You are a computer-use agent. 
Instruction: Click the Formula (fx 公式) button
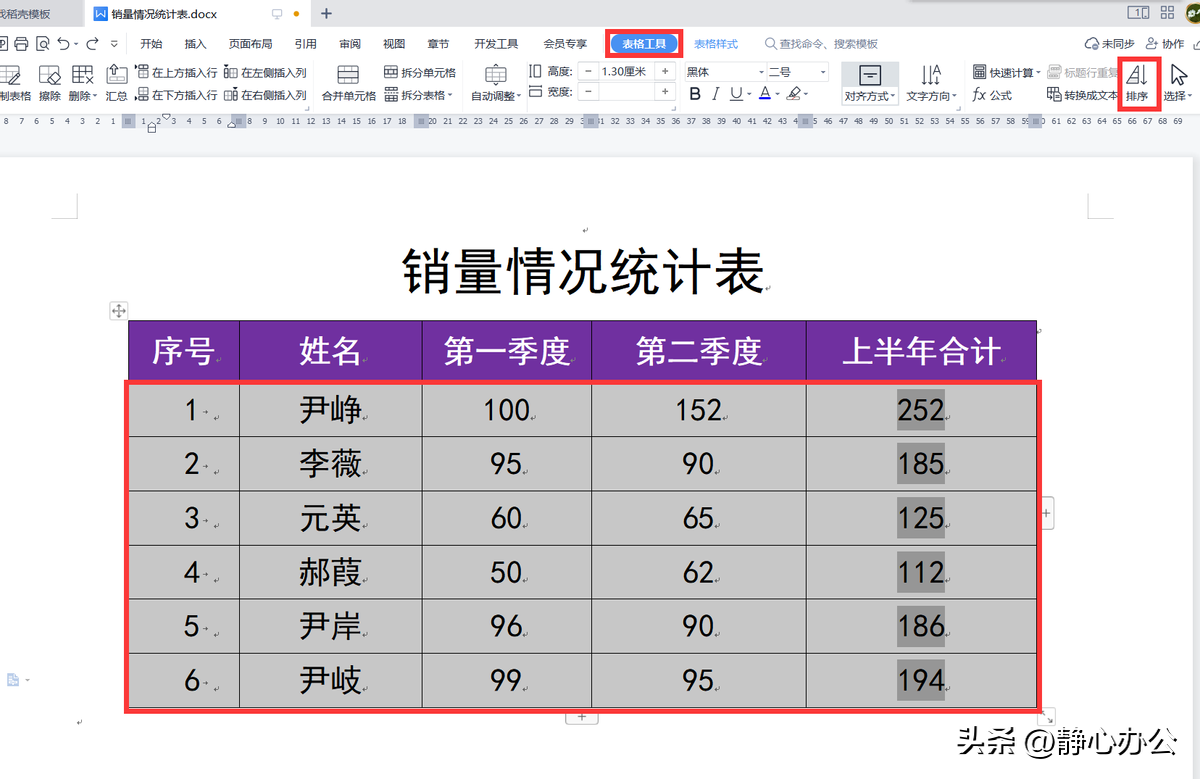click(x=993, y=95)
